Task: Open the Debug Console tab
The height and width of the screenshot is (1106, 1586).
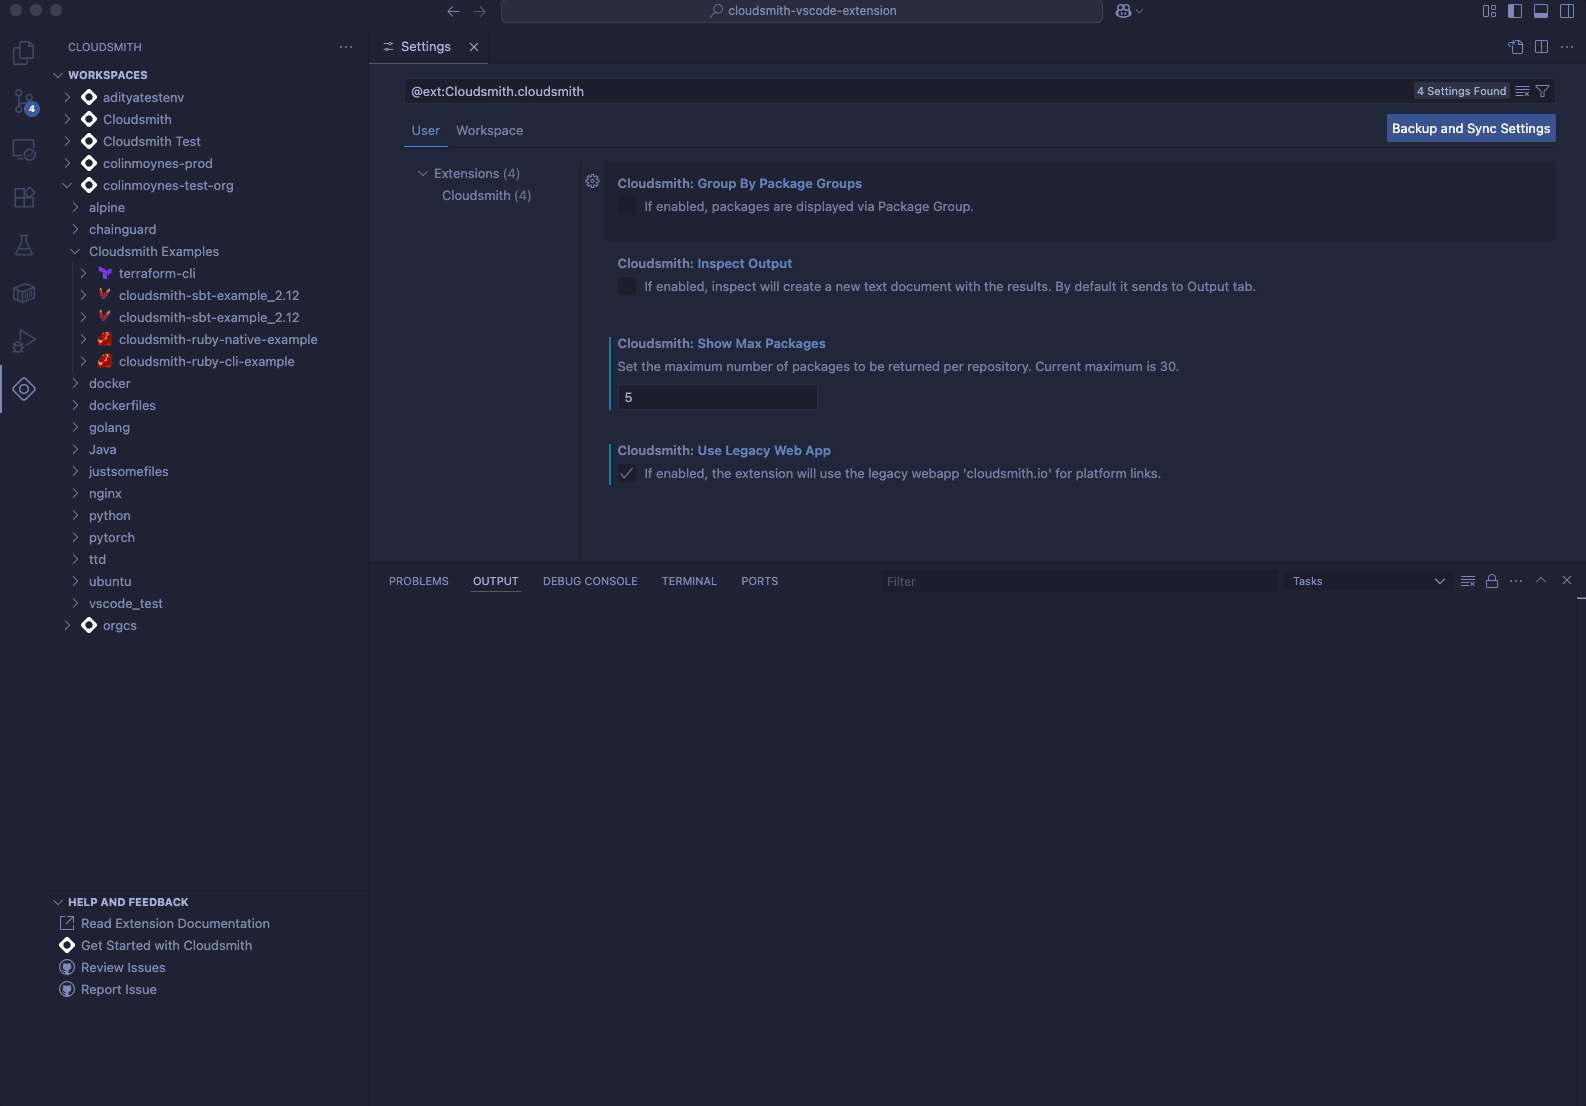Action: [590, 581]
